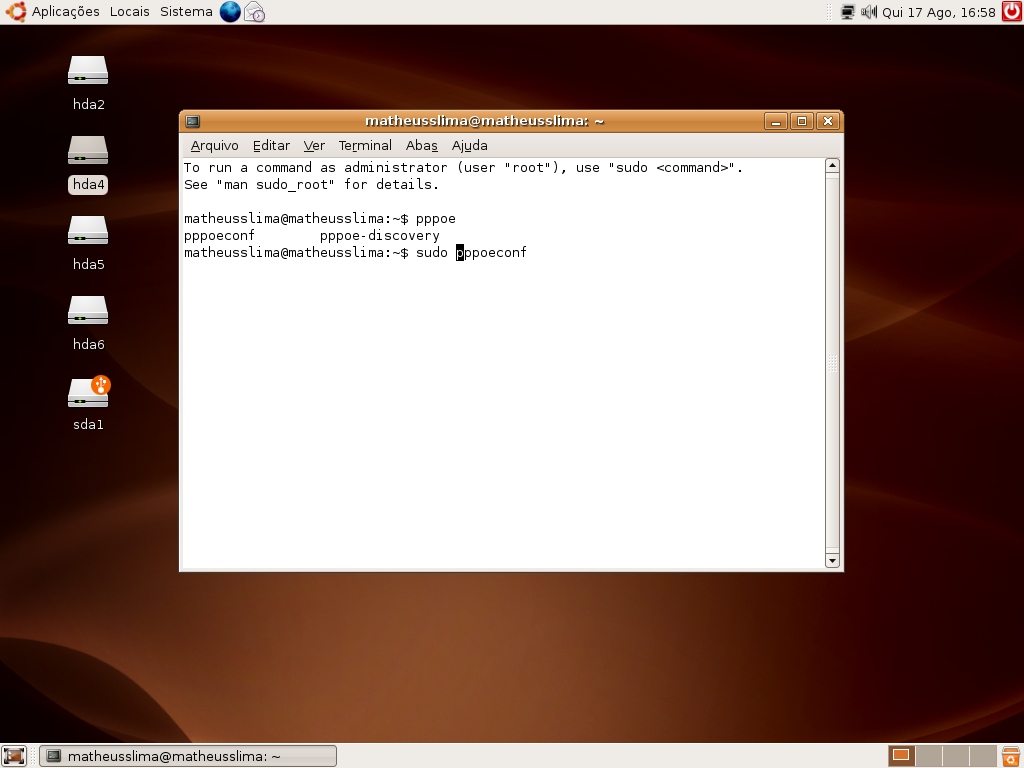Click the terminal scrollbar up arrow
This screenshot has width=1024, height=768.
point(832,165)
